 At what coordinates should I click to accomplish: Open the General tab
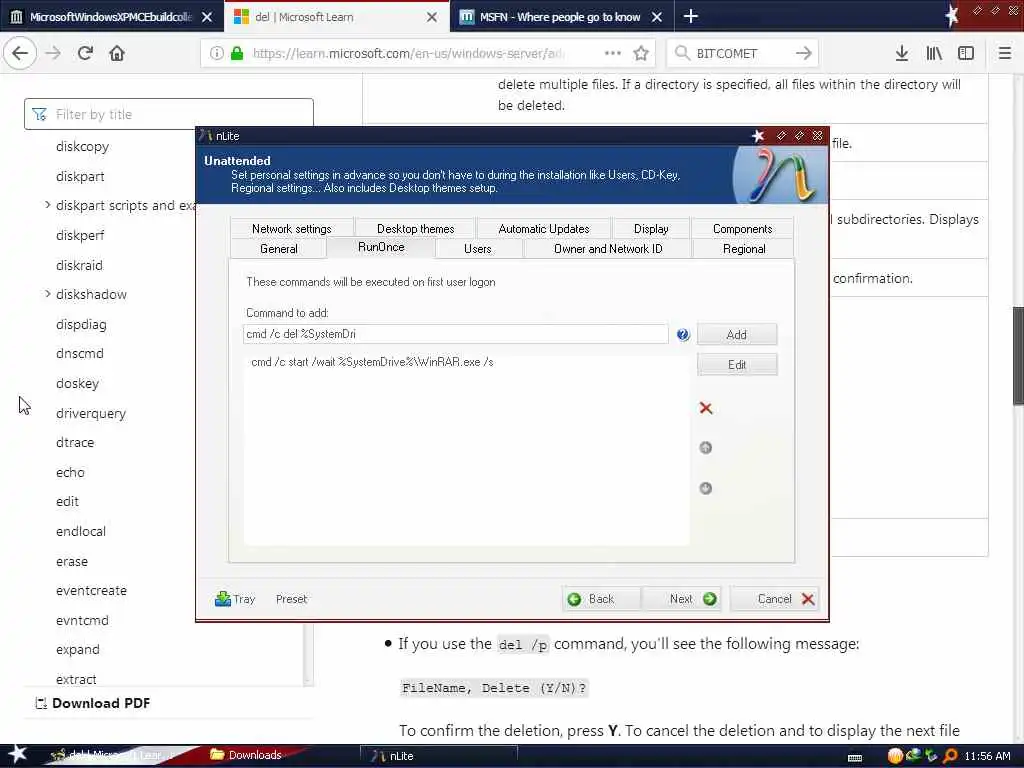(x=279, y=249)
